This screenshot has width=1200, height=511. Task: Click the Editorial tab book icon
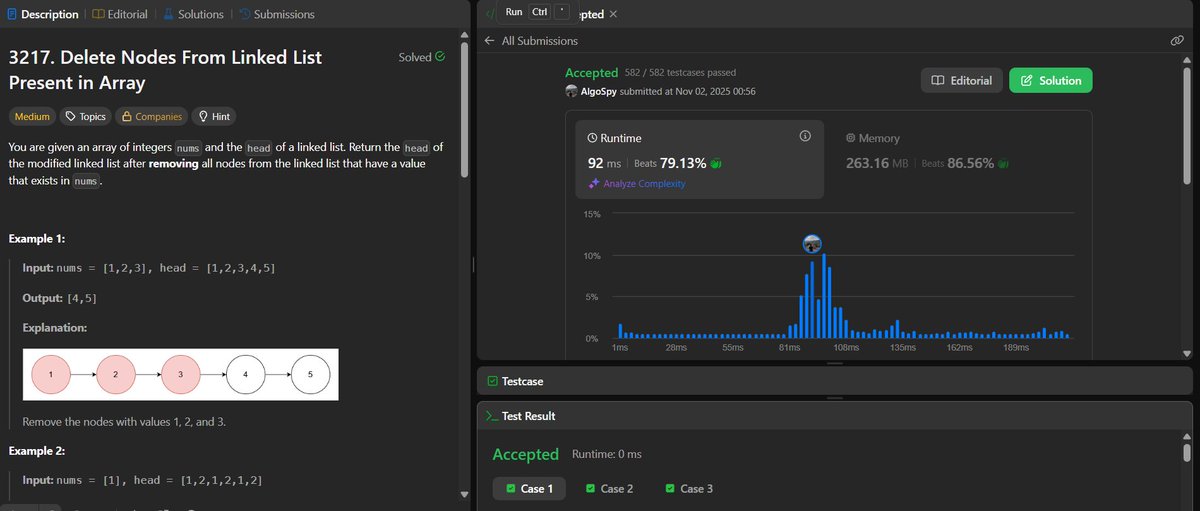(x=98, y=14)
